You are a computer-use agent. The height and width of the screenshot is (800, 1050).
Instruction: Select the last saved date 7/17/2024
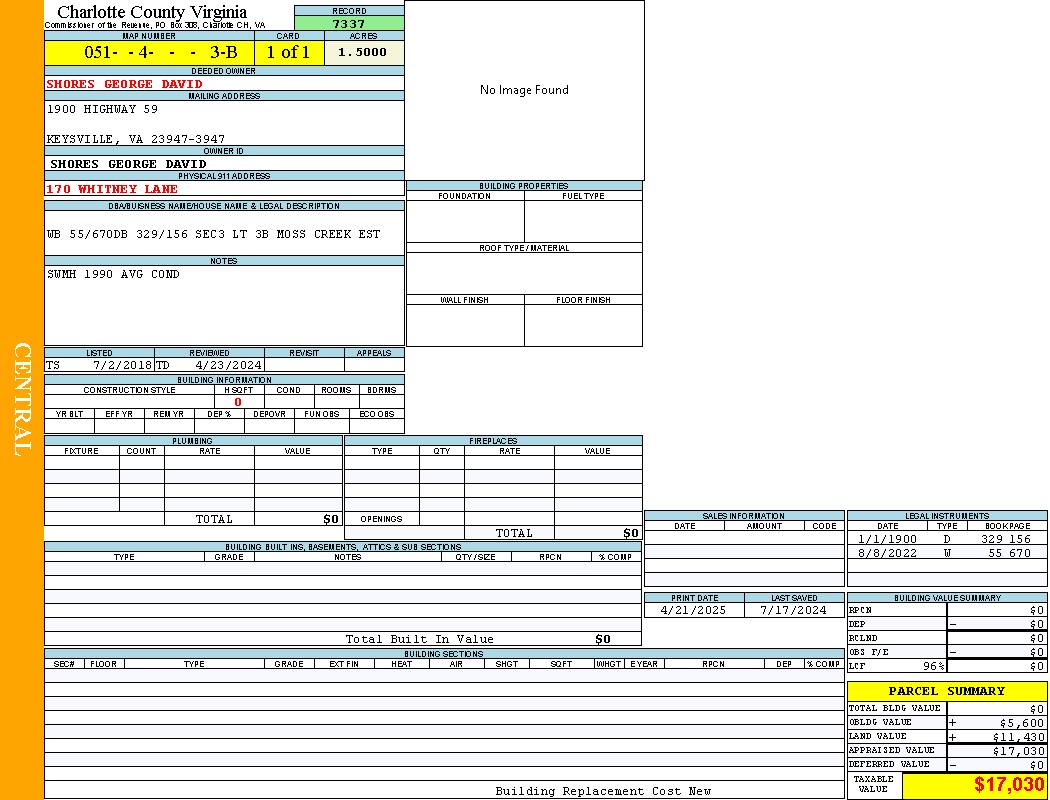coord(793,610)
